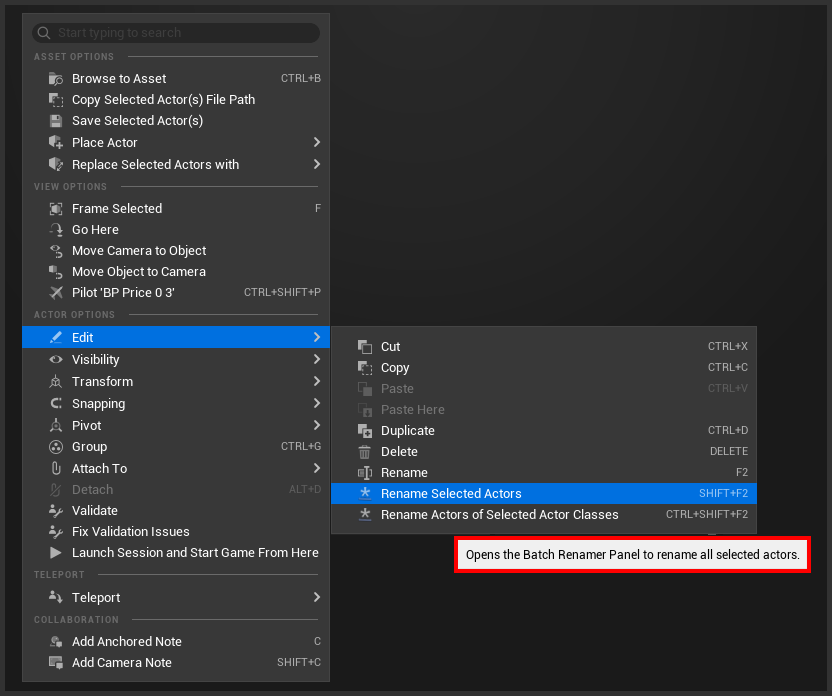The image size is (832, 696).
Task: Click the CTRL+B shortcut beside Browse to Asset
Action: tap(301, 79)
